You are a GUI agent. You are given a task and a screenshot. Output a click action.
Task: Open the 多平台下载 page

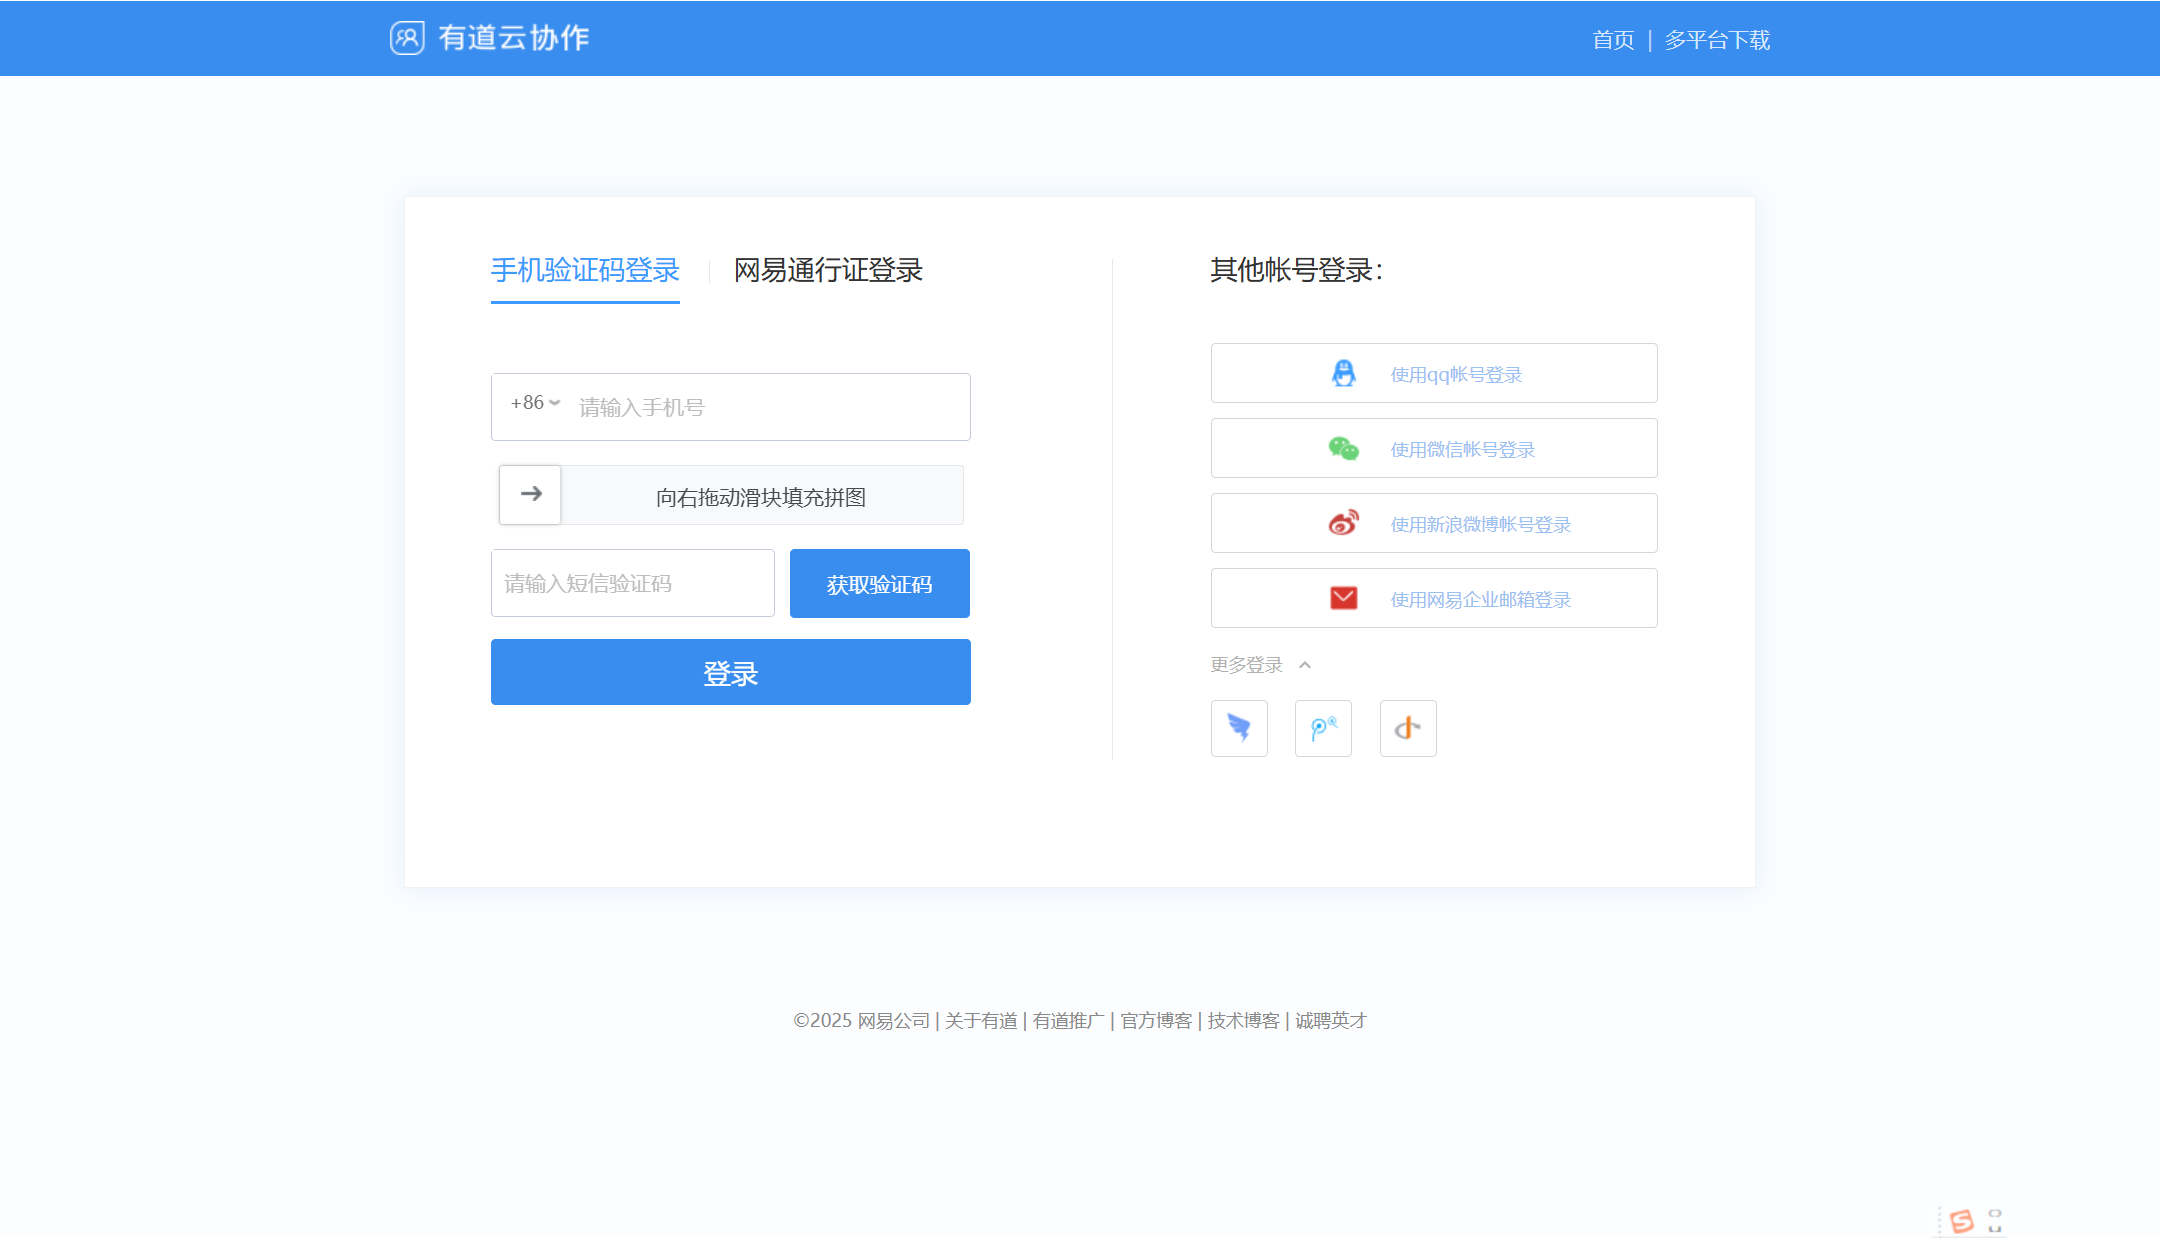coord(1717,40)
